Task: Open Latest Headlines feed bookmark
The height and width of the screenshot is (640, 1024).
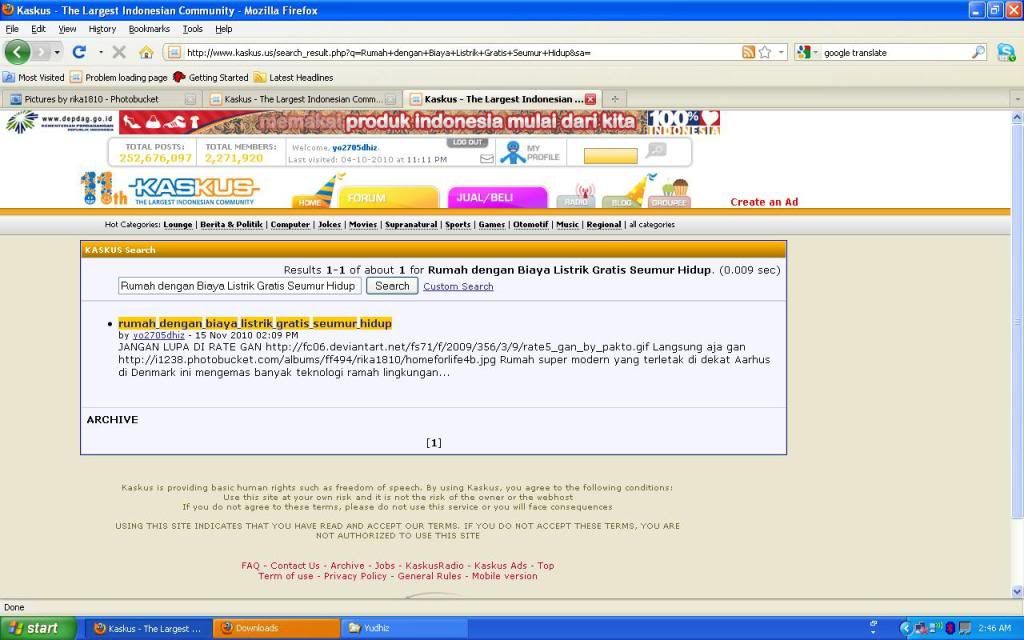Action: click(294, 77)
